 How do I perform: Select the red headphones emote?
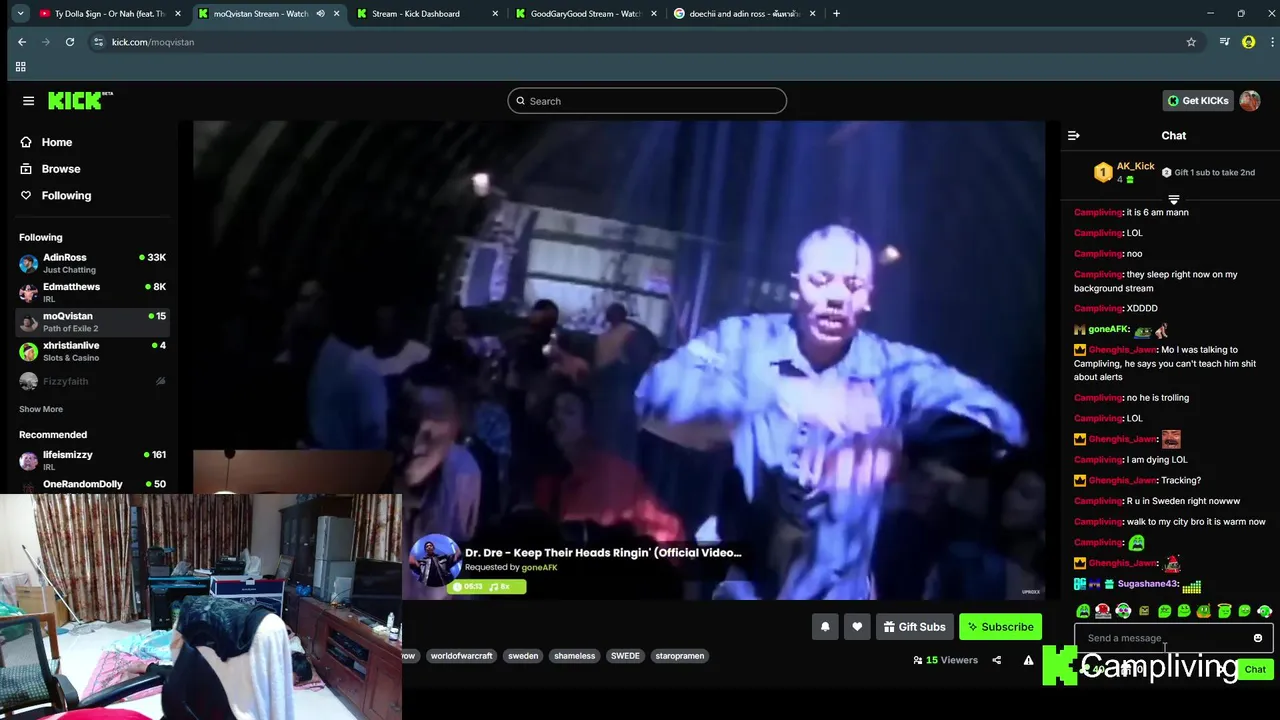pos(1102,611)
